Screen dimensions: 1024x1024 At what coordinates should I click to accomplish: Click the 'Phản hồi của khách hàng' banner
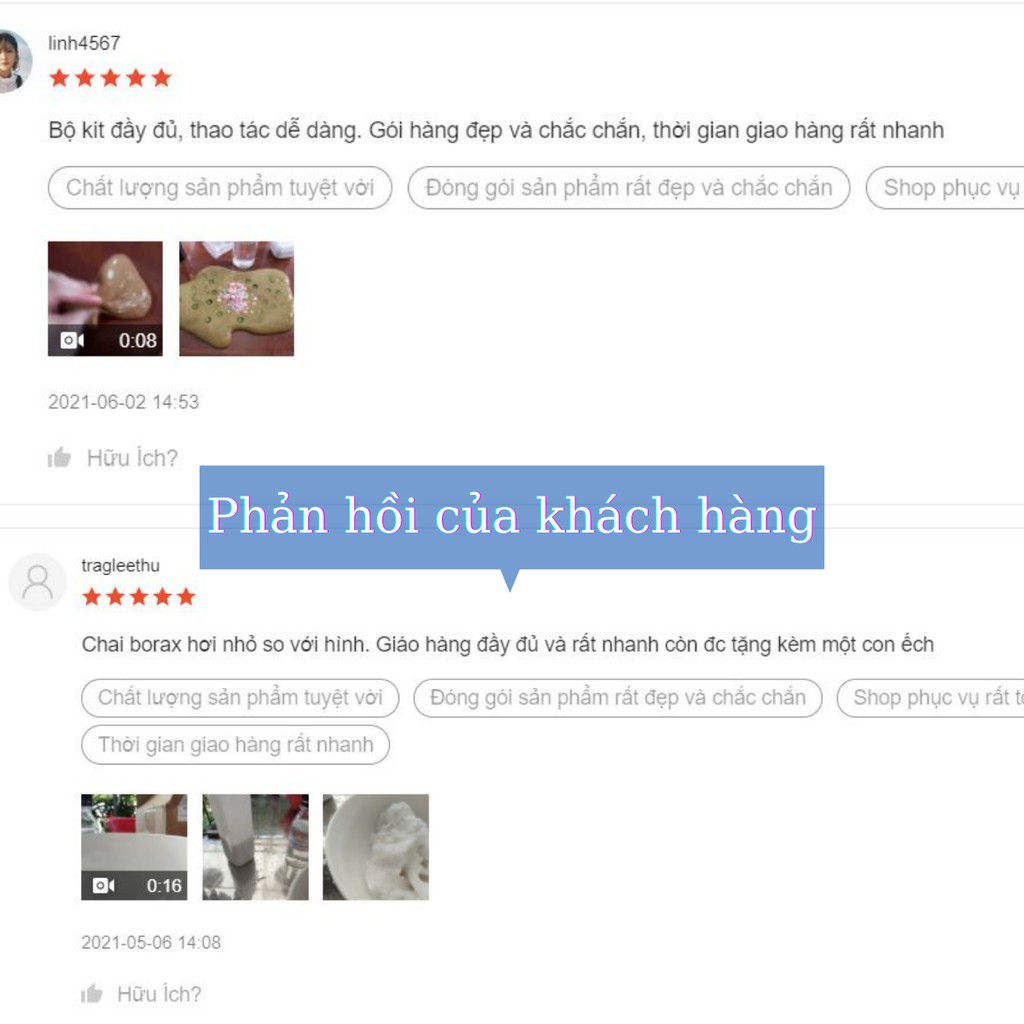511,517
